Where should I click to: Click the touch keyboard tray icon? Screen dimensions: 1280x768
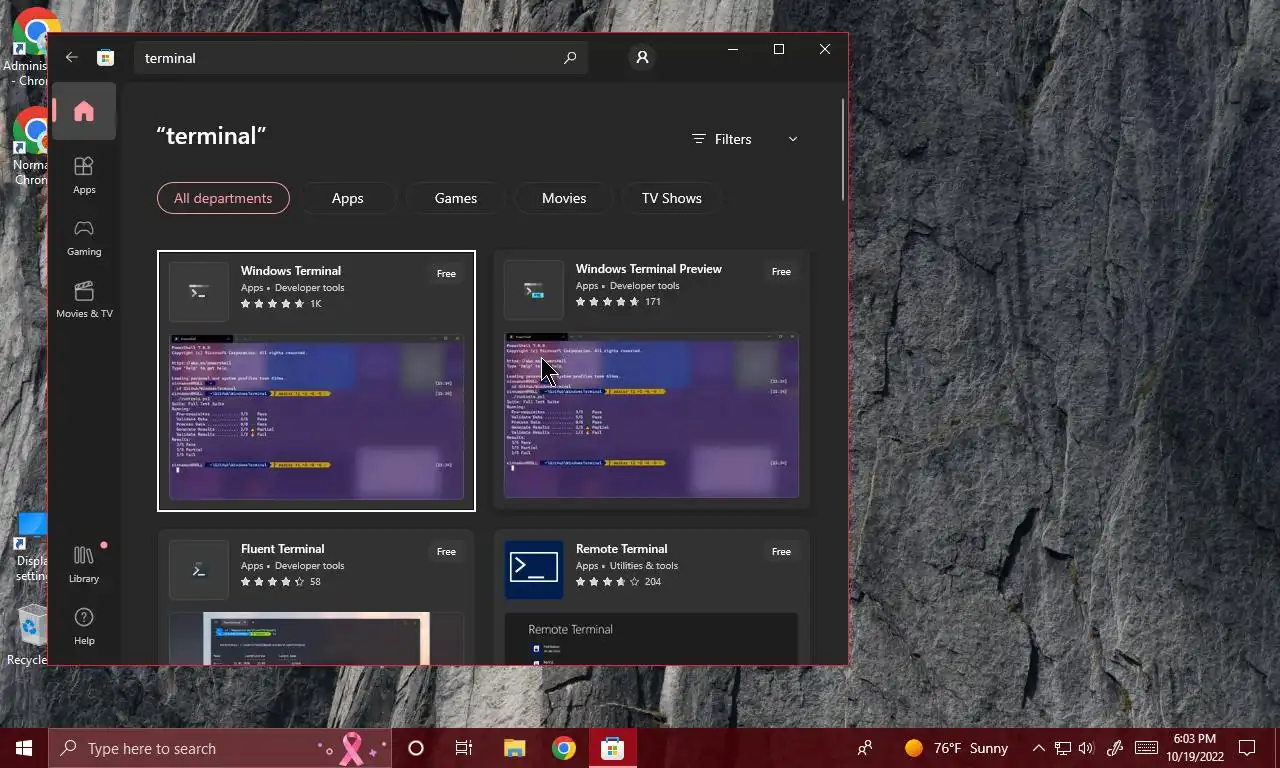[1147, 748]
